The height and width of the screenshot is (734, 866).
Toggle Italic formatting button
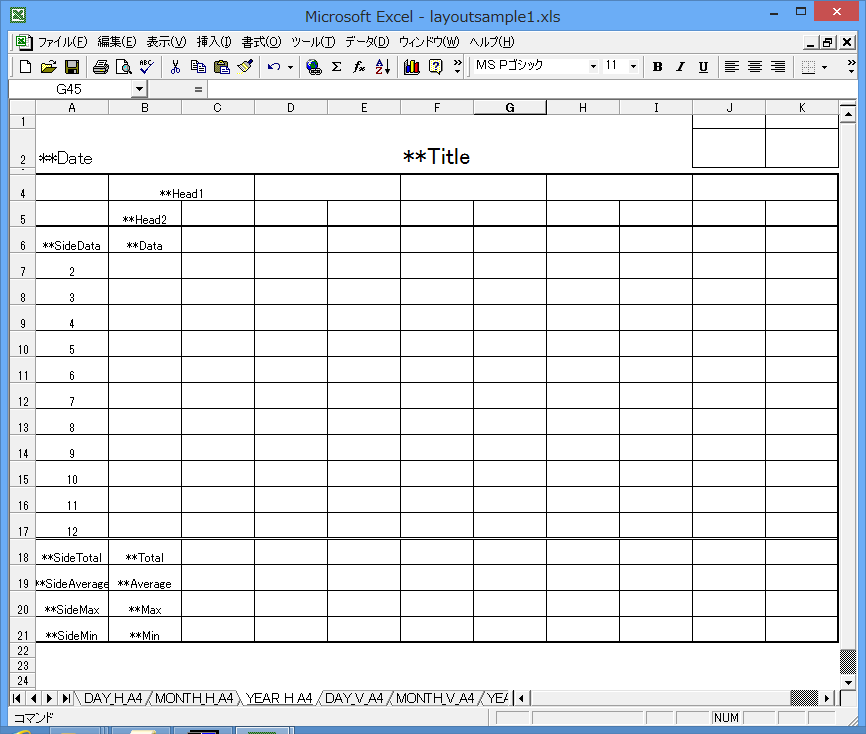coord(680,67)
